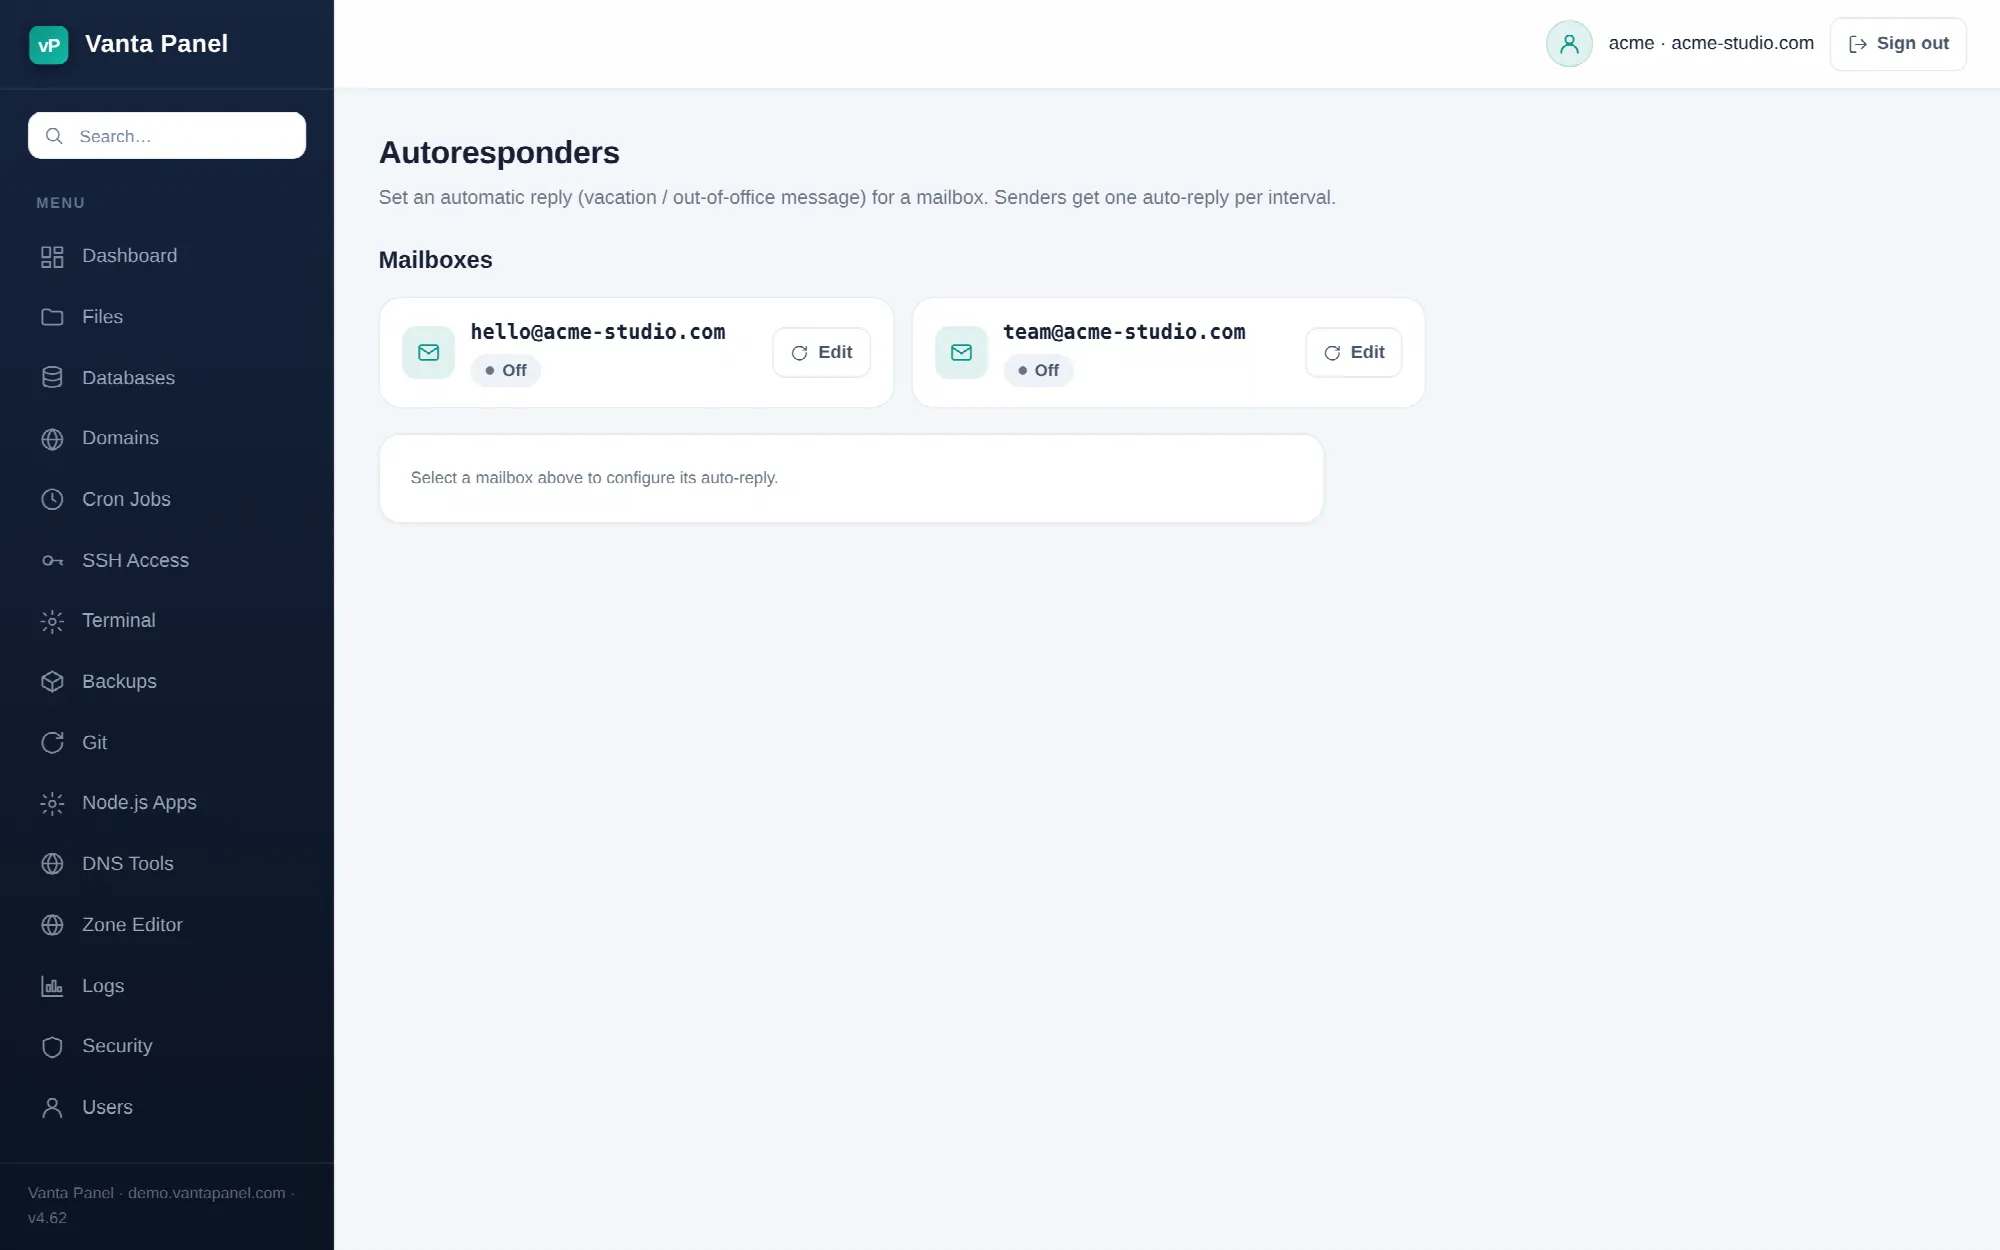Open Users label in sidebar
Screen dimensions: 2000x1250
(x=107, y=1107)
